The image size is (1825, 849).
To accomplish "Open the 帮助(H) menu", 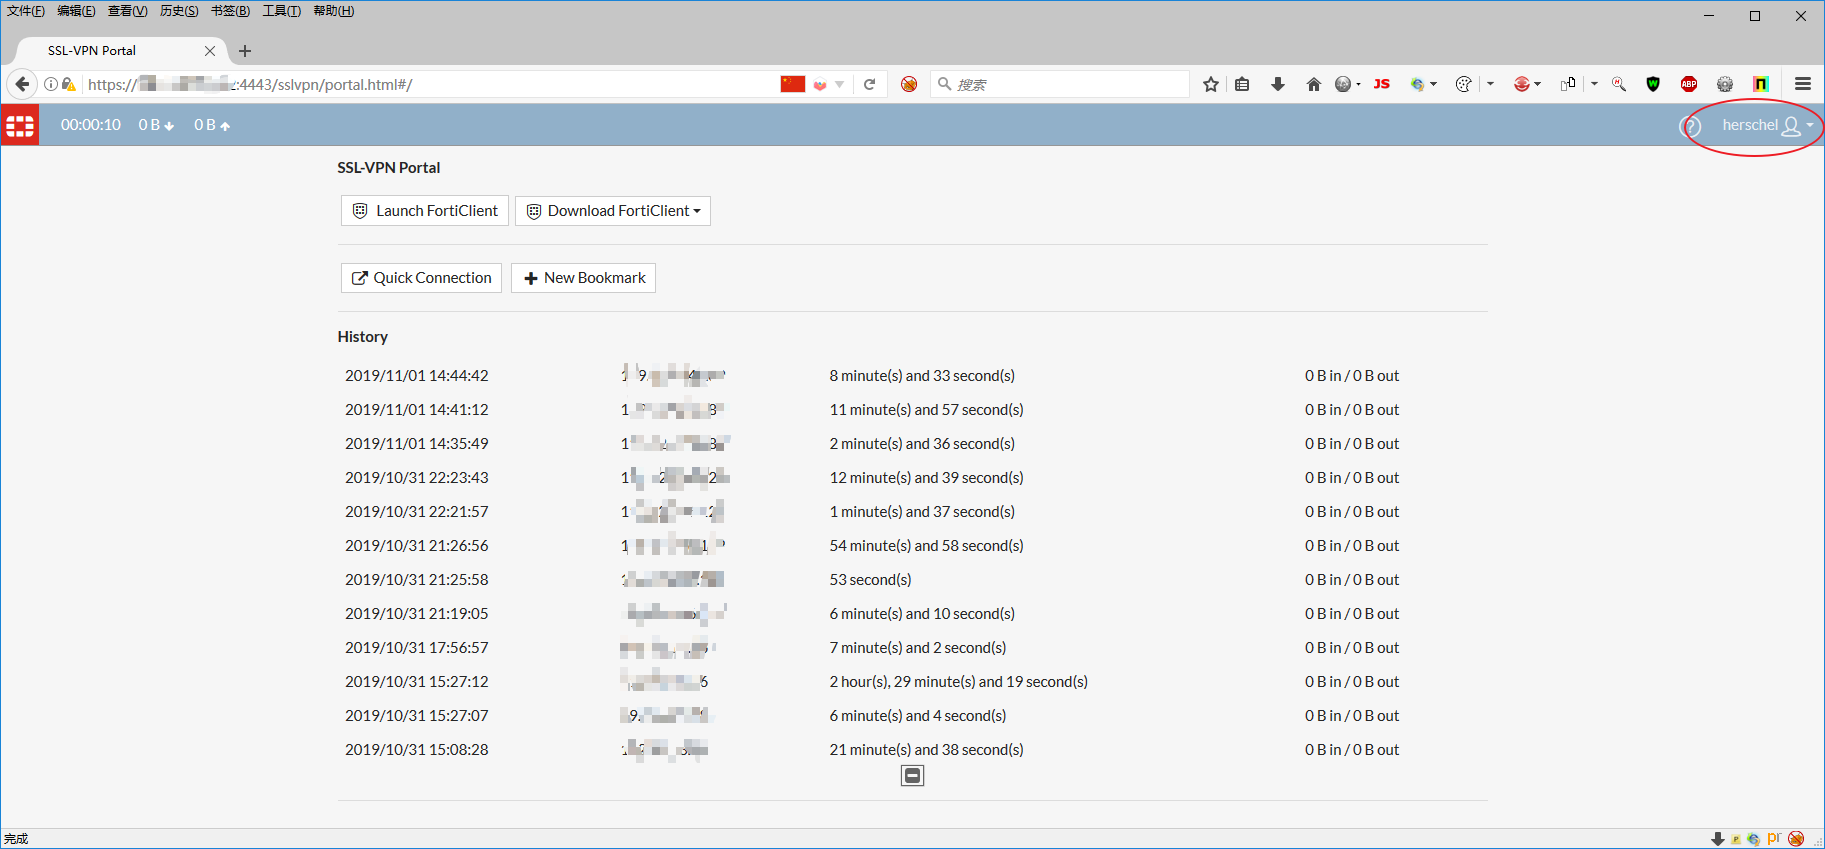I will click(x=333, y=11).
